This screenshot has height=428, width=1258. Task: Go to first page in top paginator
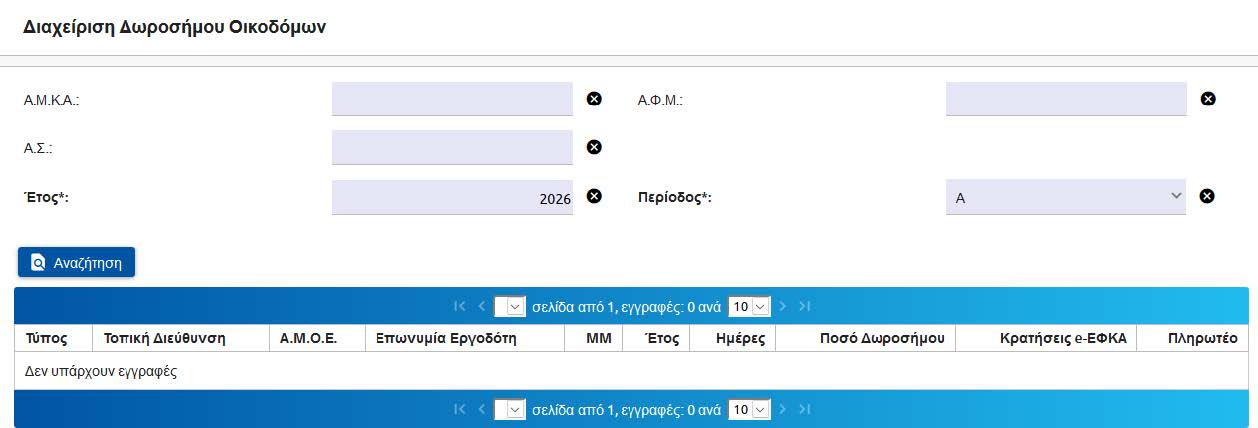click(x=460, y=306)
